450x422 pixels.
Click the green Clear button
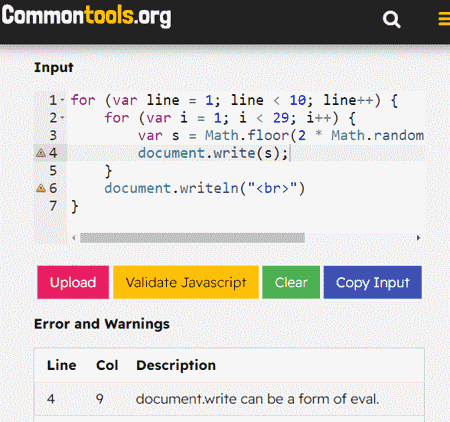pos(291,282)
